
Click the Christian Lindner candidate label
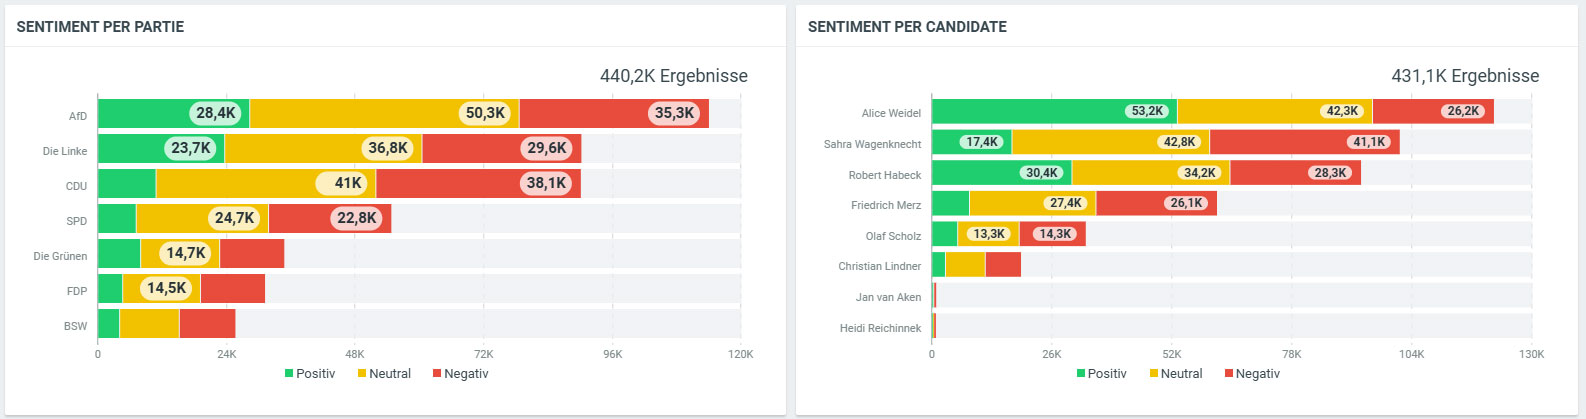[x=880, y=267]
